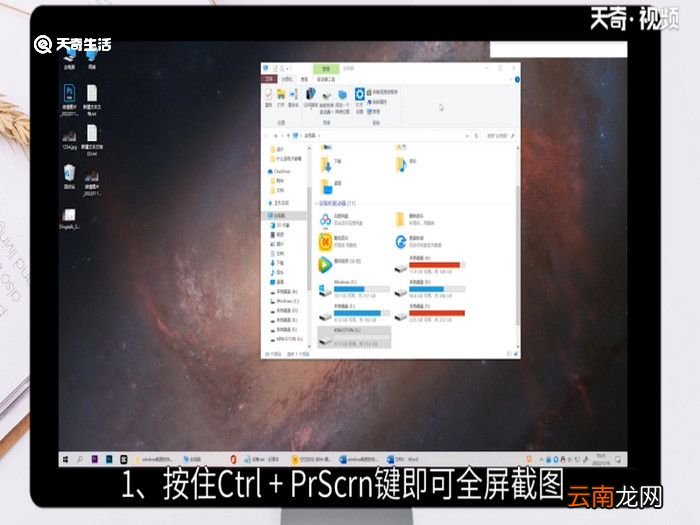Switch to large icons view in status bar
This screenshot has width=700, height=525.
click(516, 354)
